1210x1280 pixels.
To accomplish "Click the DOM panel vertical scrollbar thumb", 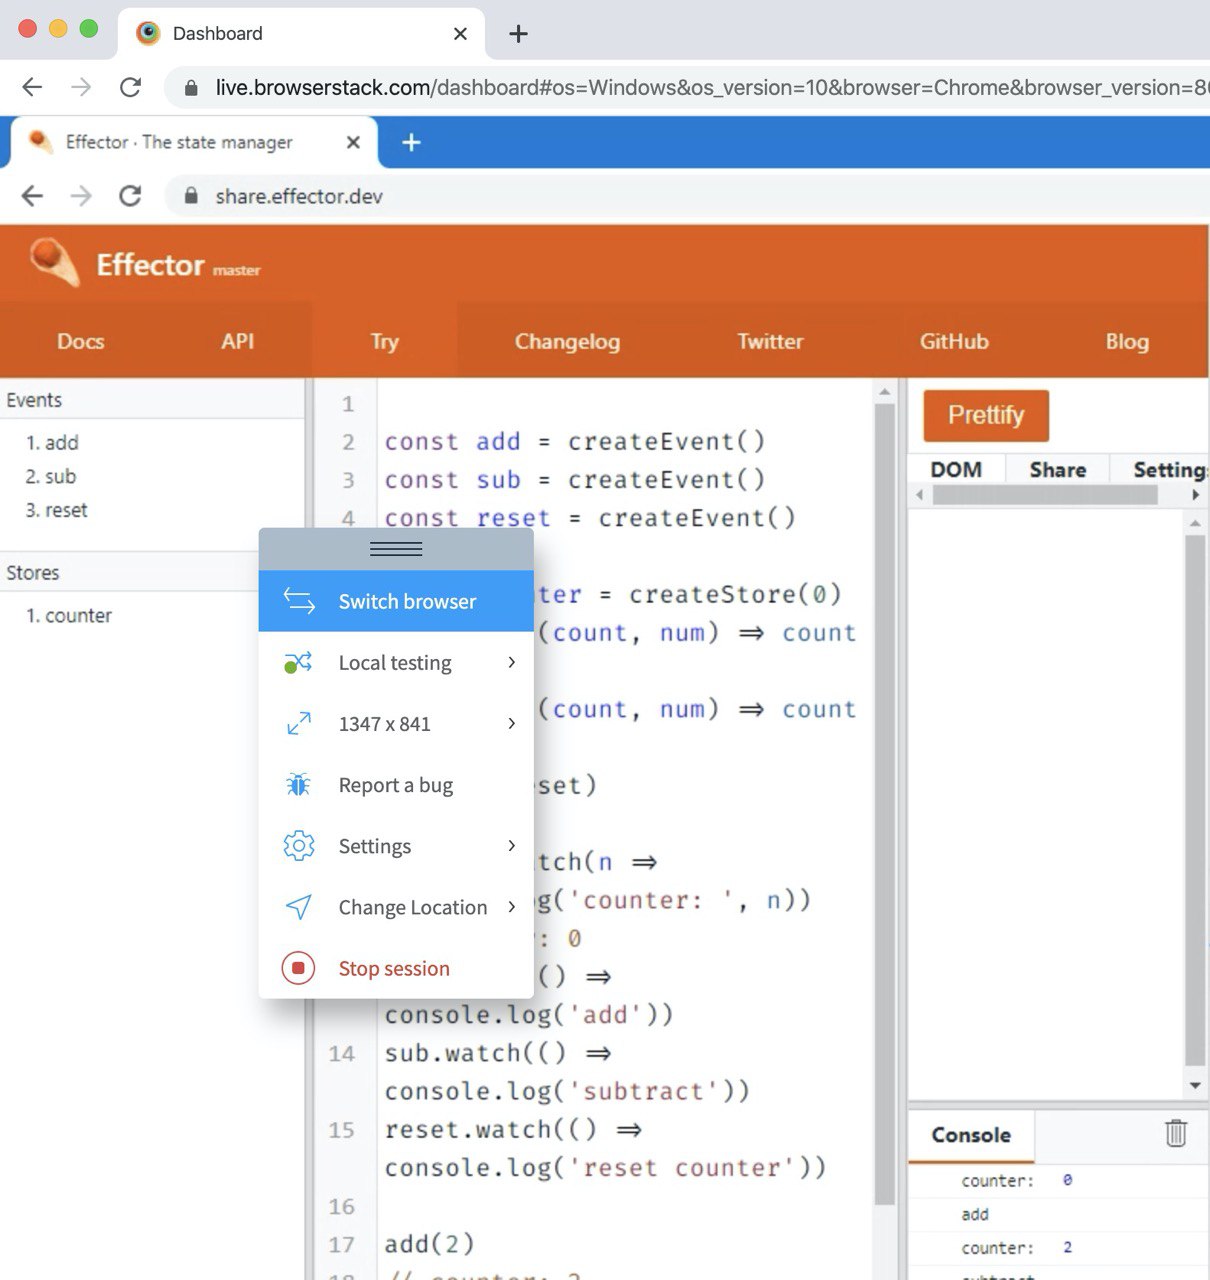I will click(1195, 800).
